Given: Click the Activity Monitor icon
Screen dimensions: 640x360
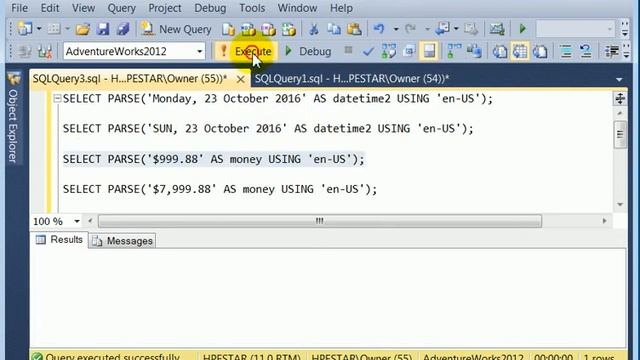Looking at the screenshot, I should pos(497,29).
